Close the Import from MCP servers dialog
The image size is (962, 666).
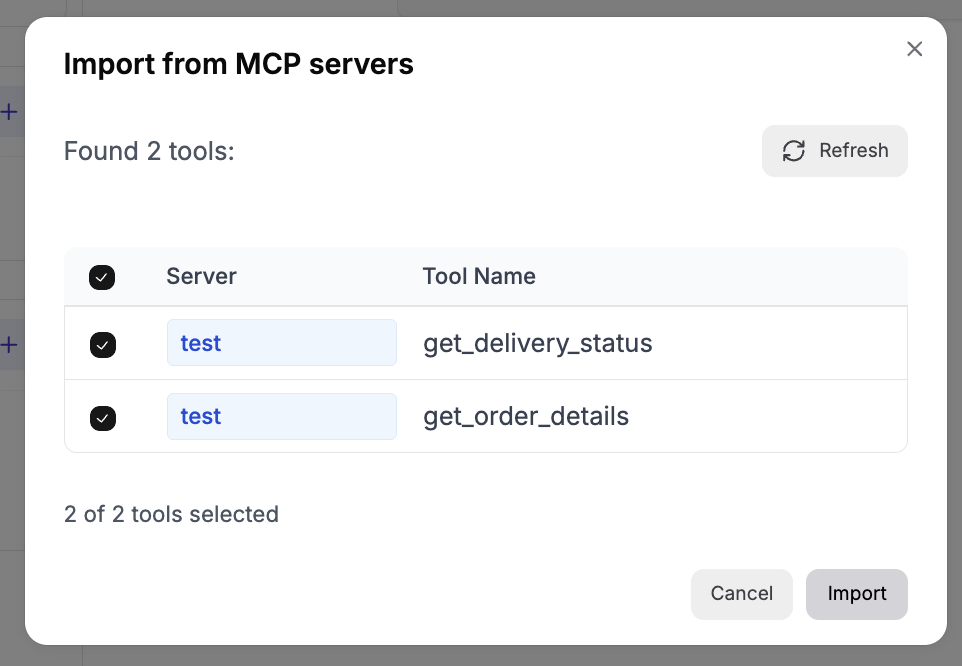point(914,49)
